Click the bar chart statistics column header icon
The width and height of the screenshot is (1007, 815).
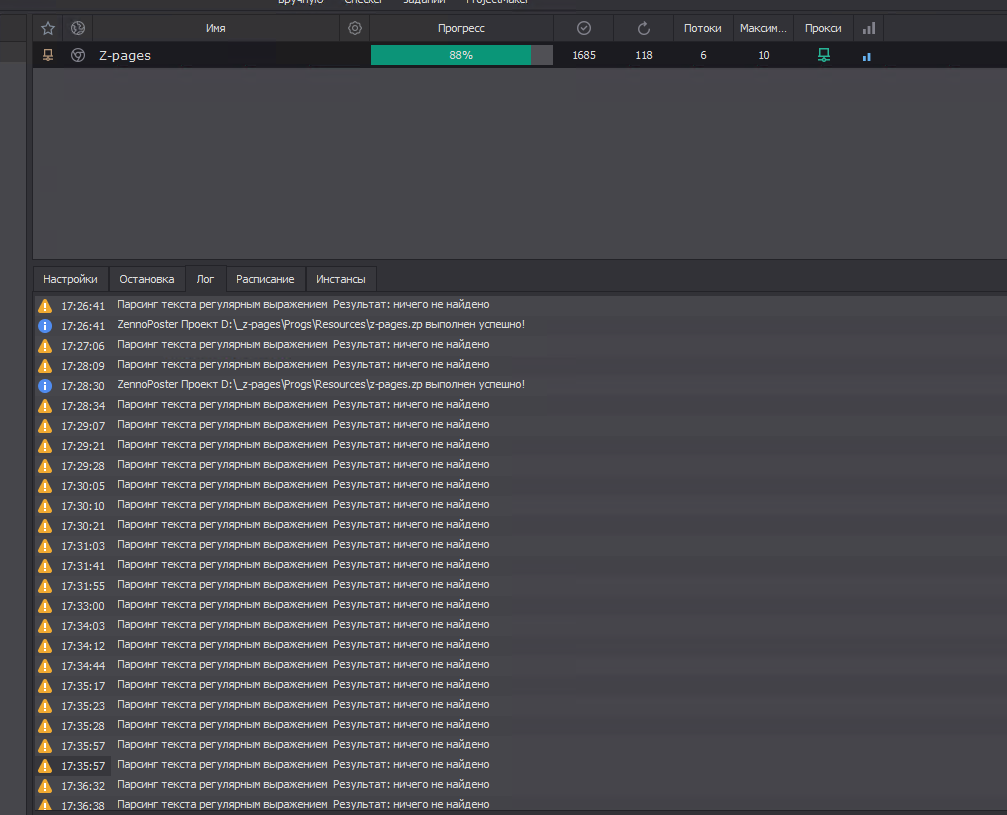(x=869, y=28)
